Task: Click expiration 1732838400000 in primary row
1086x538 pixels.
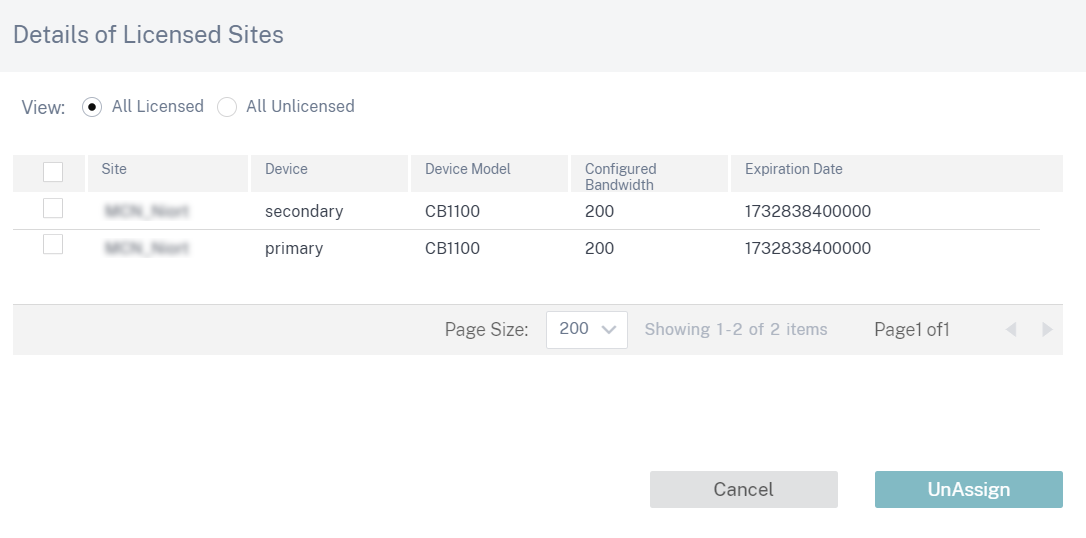Action: 808,248
